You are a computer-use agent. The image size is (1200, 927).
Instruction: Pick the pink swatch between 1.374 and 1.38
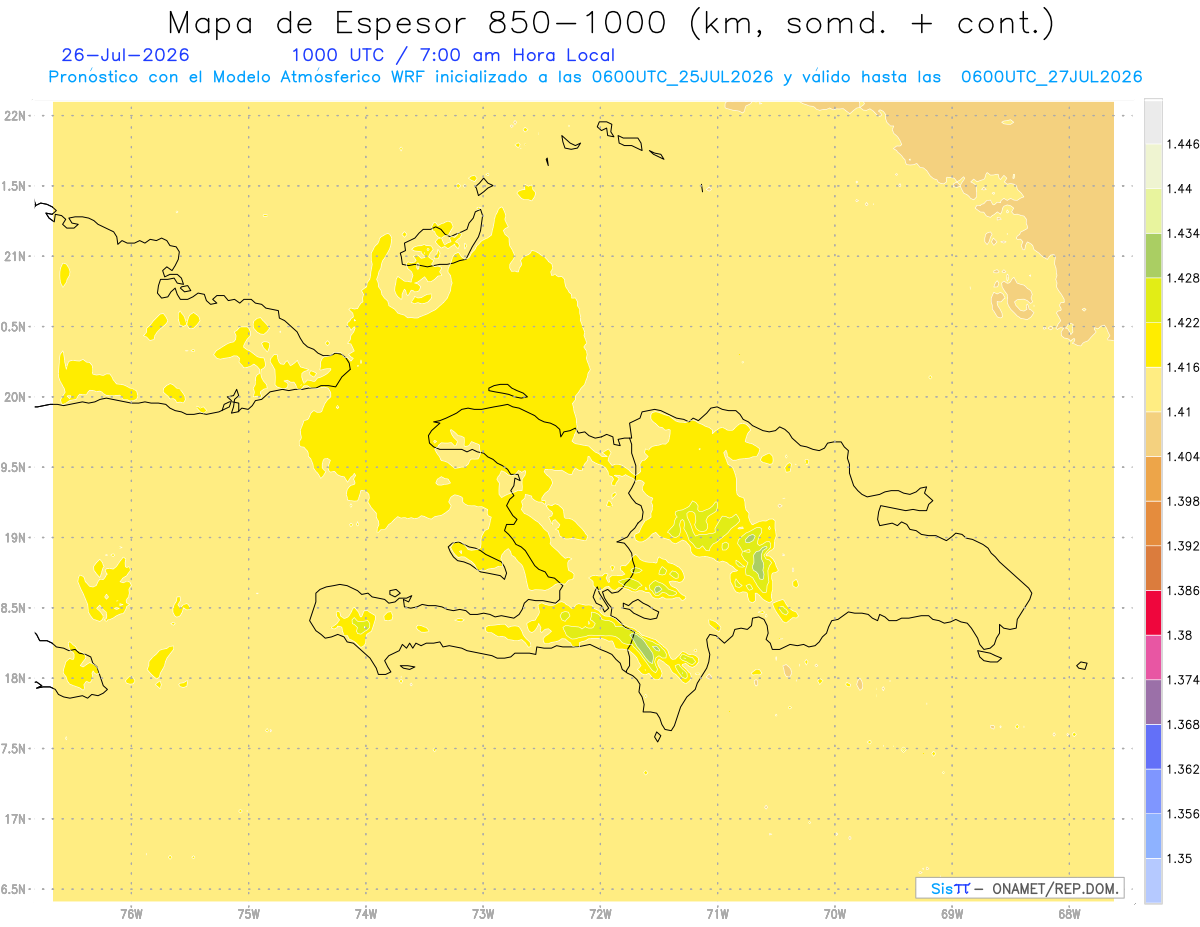pos(1153,657)
